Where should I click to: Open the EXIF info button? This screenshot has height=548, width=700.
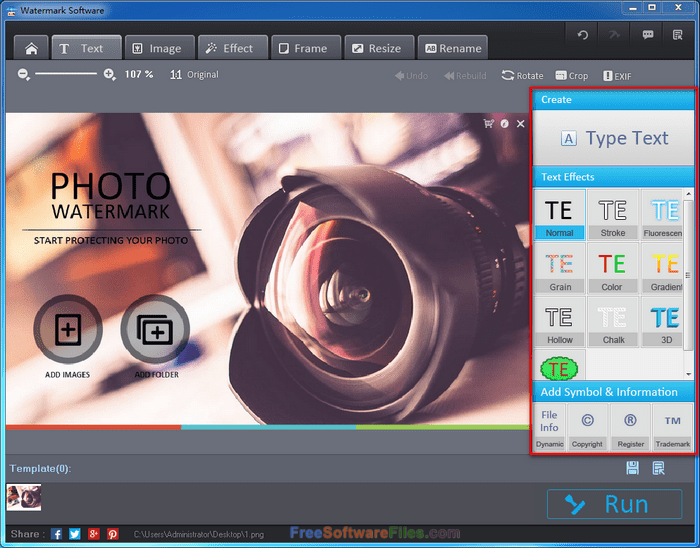(x=617, y=76)
